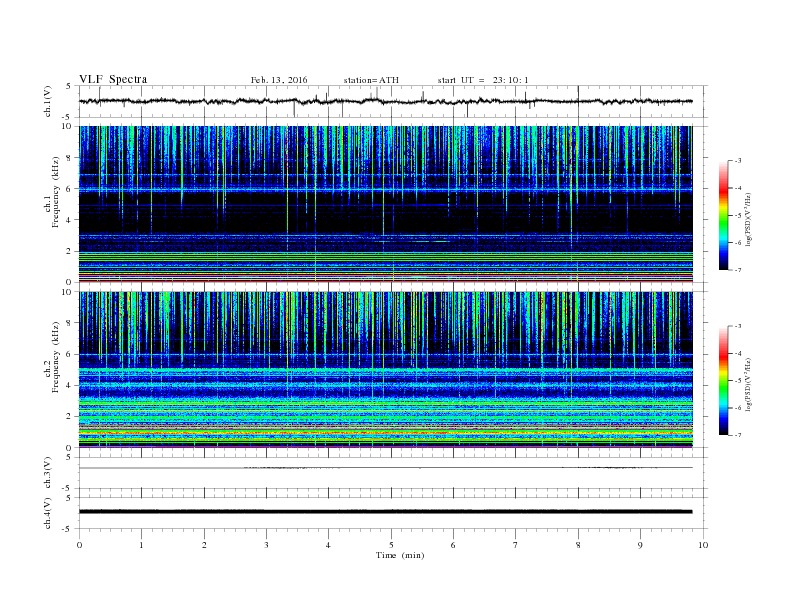Click the time axis tick label "6"
Viewport: 792px width, 612px height.
(453, 545)
